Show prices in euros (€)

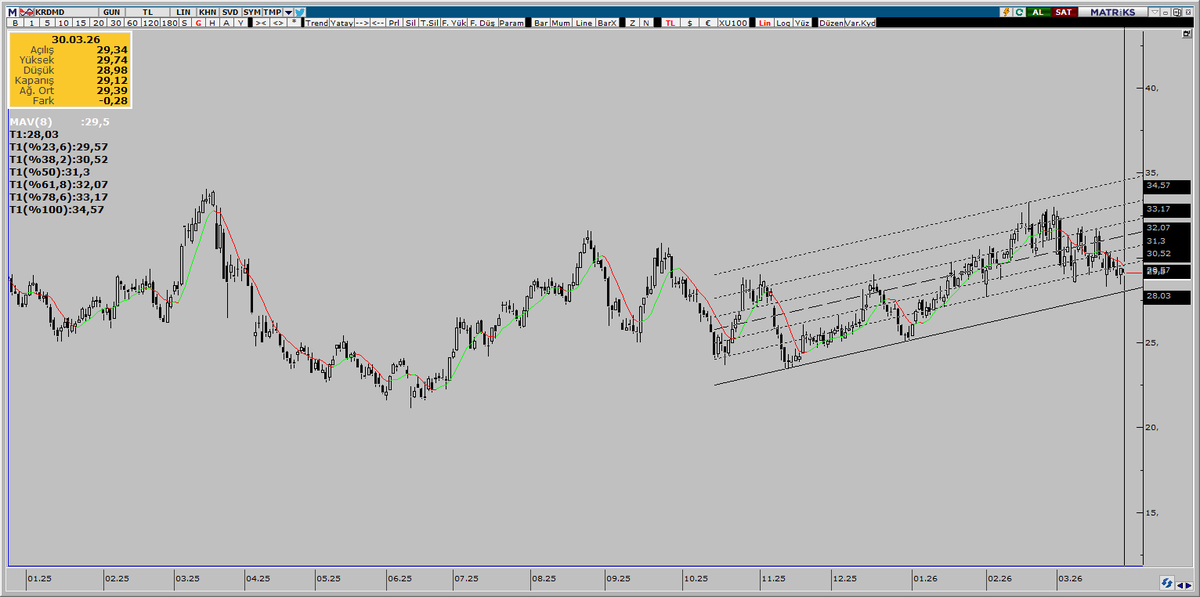[708, 23]
